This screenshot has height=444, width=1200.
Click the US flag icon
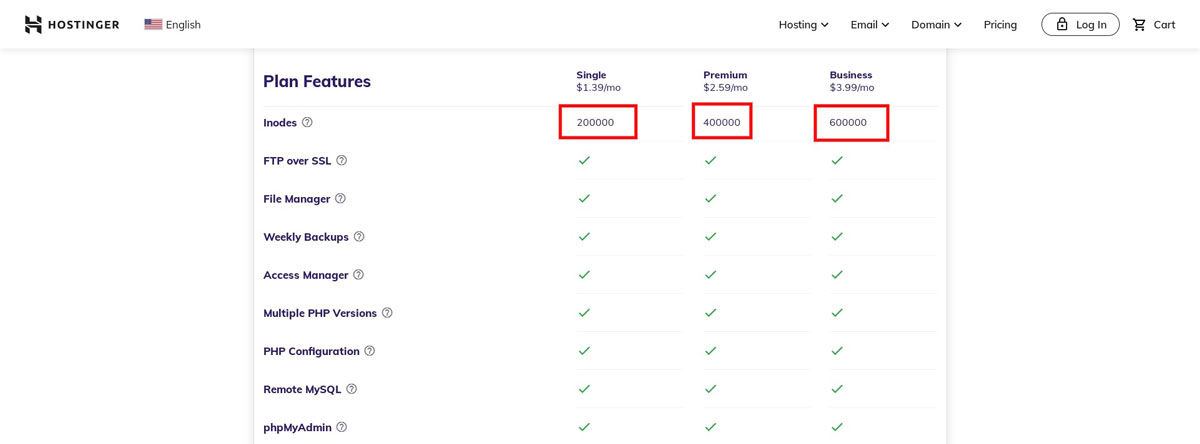click(x=153, y=24)
